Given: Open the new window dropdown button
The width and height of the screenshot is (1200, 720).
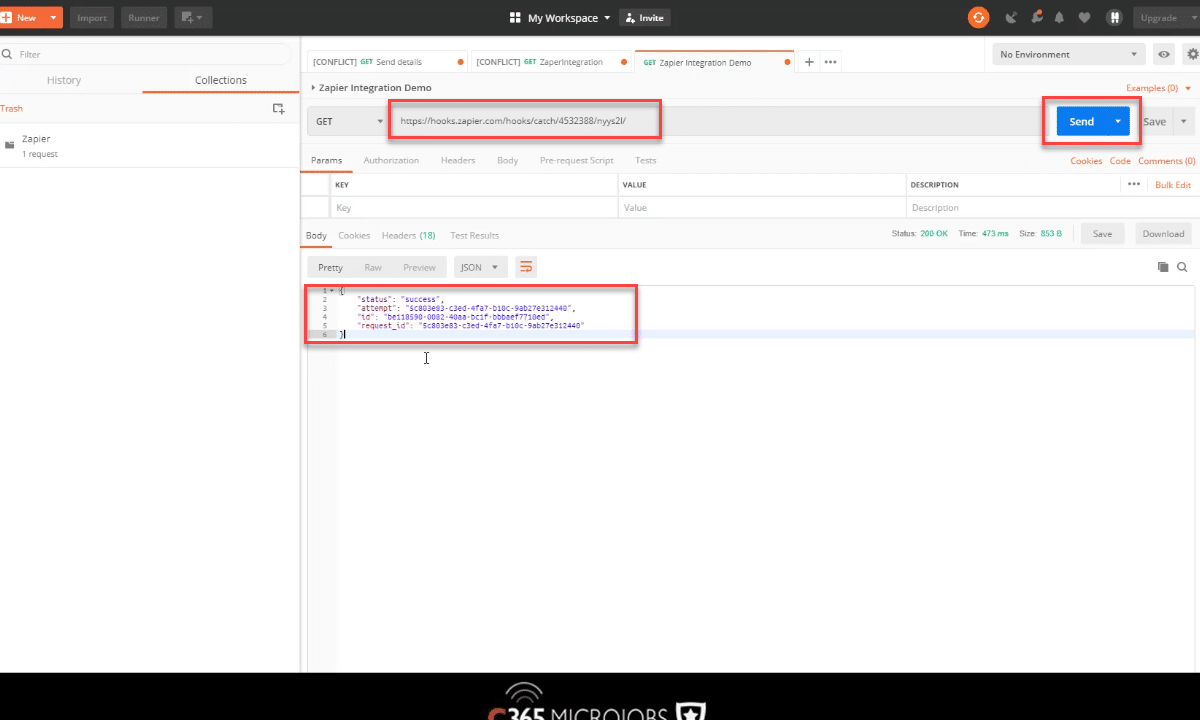Looking at the screenshot, I should click(192, 18).
